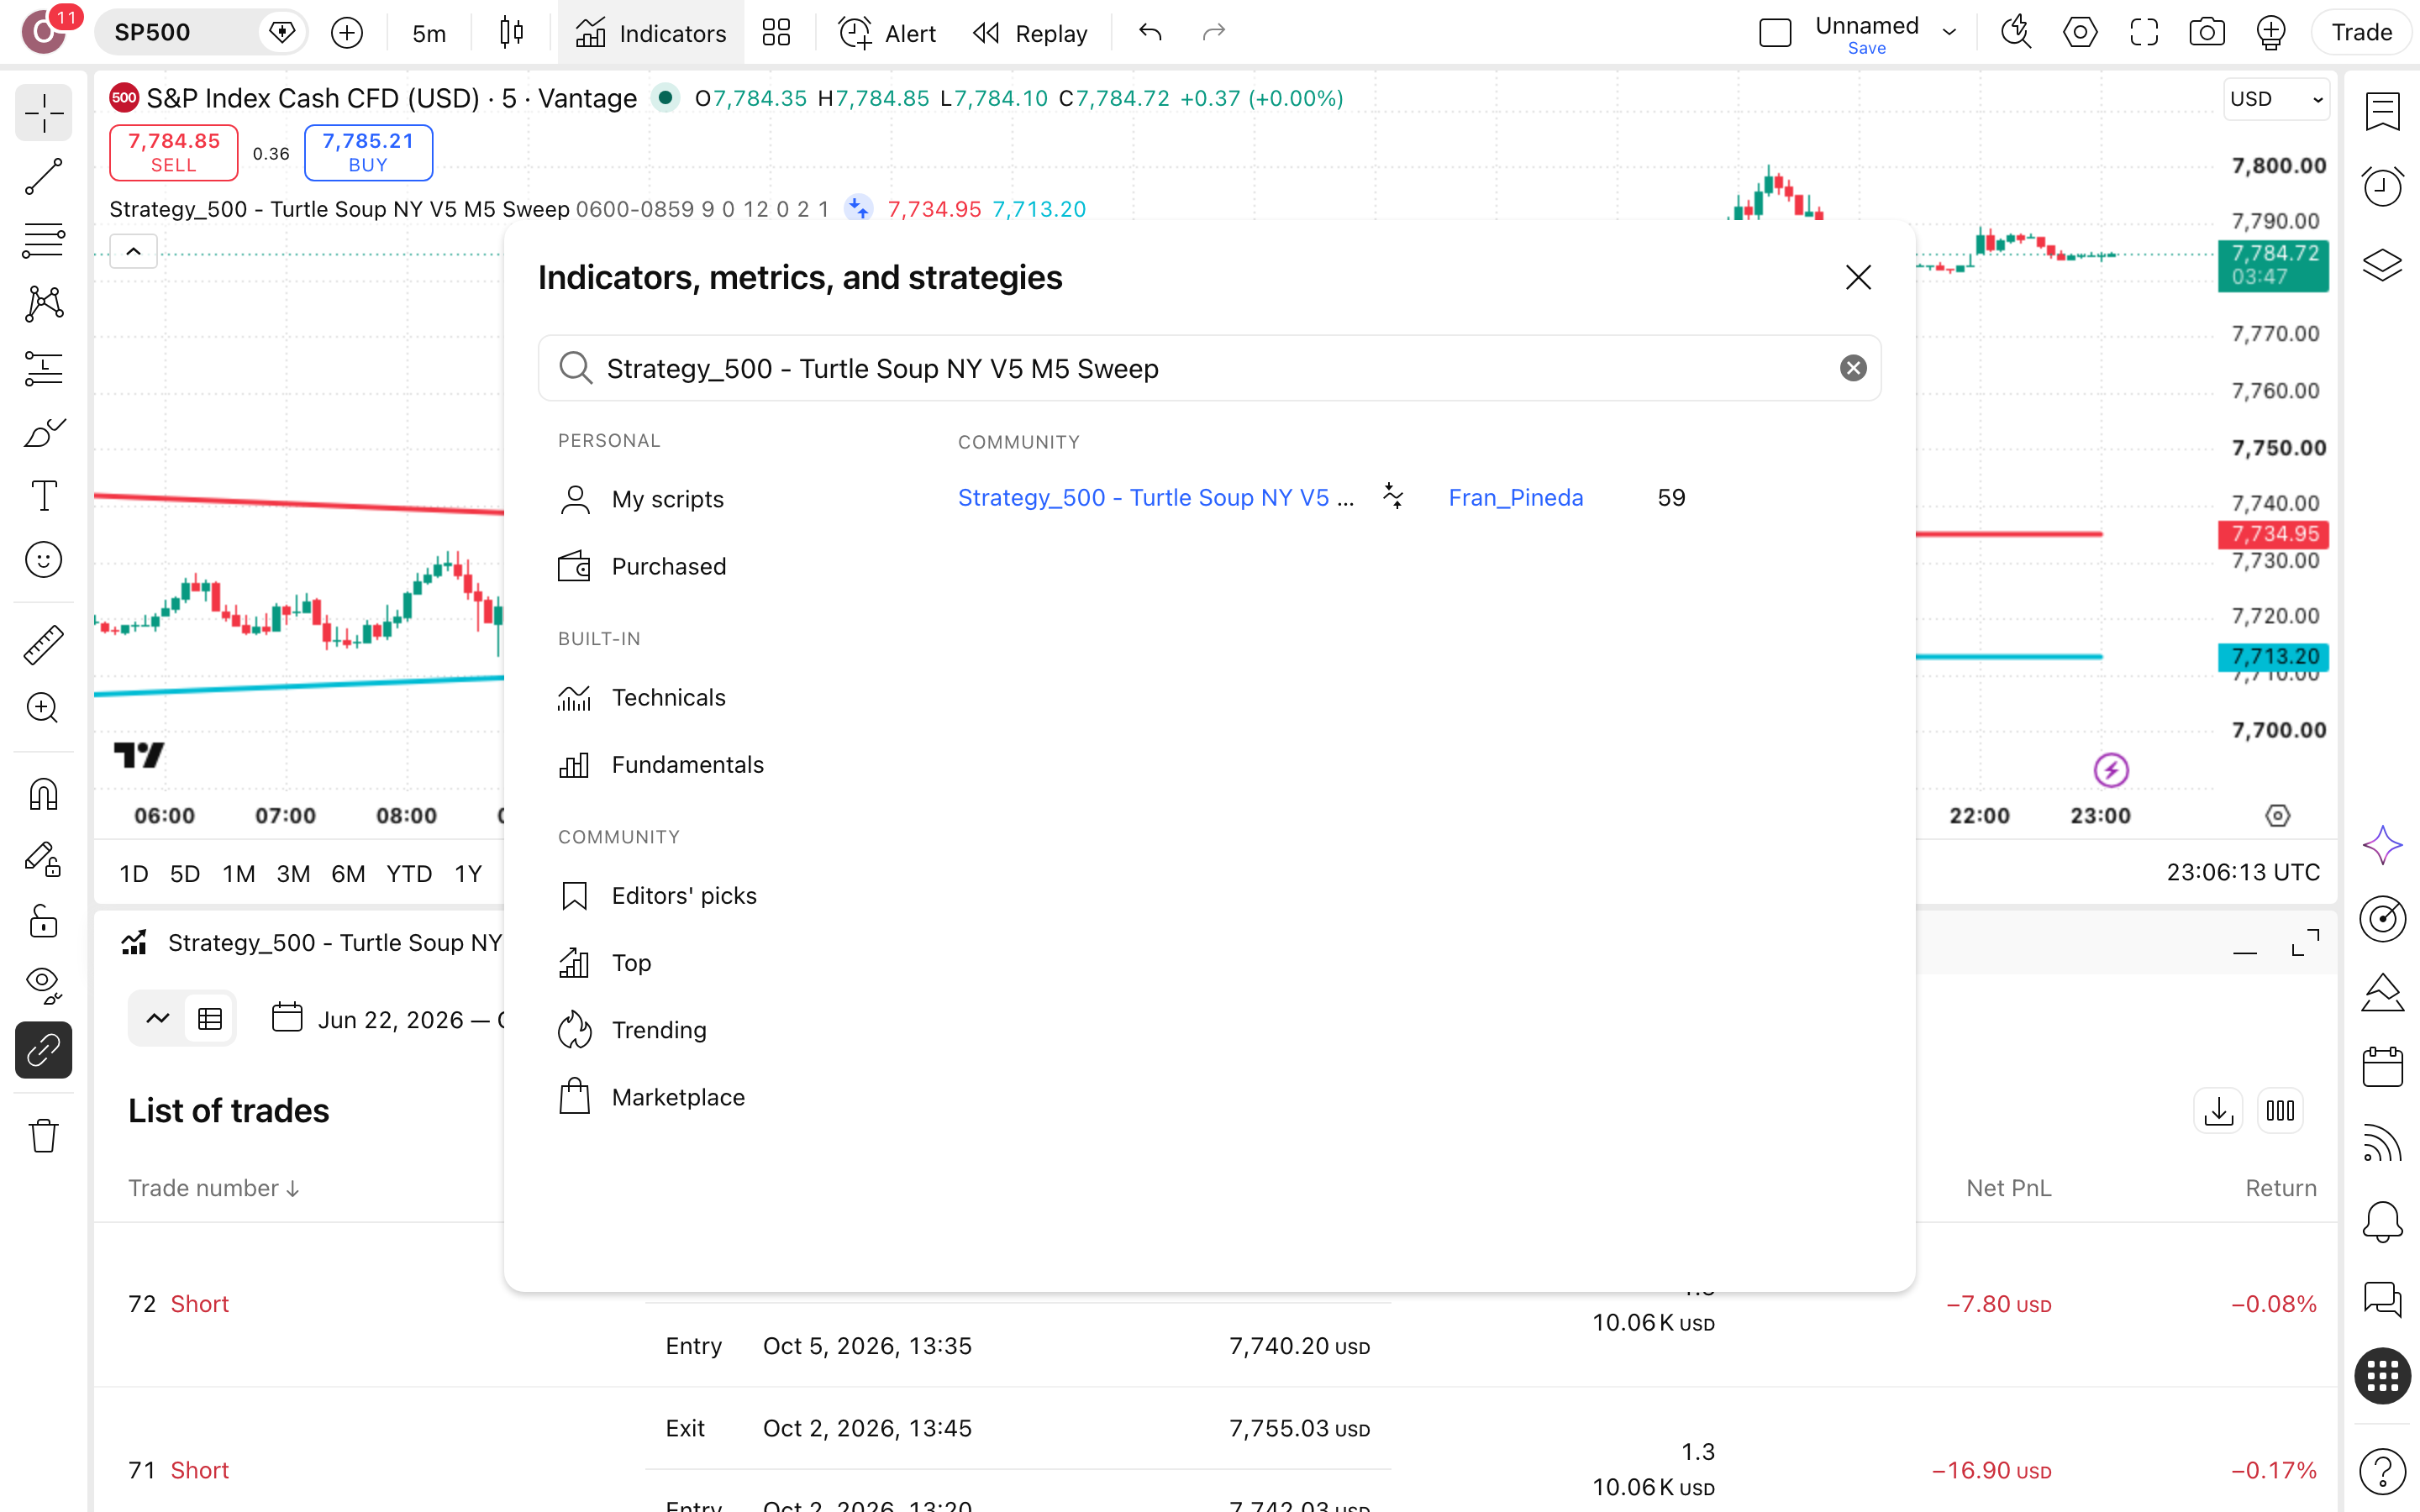
Task: Toggle hide all drawings eye icon
Action: [43, 986]
